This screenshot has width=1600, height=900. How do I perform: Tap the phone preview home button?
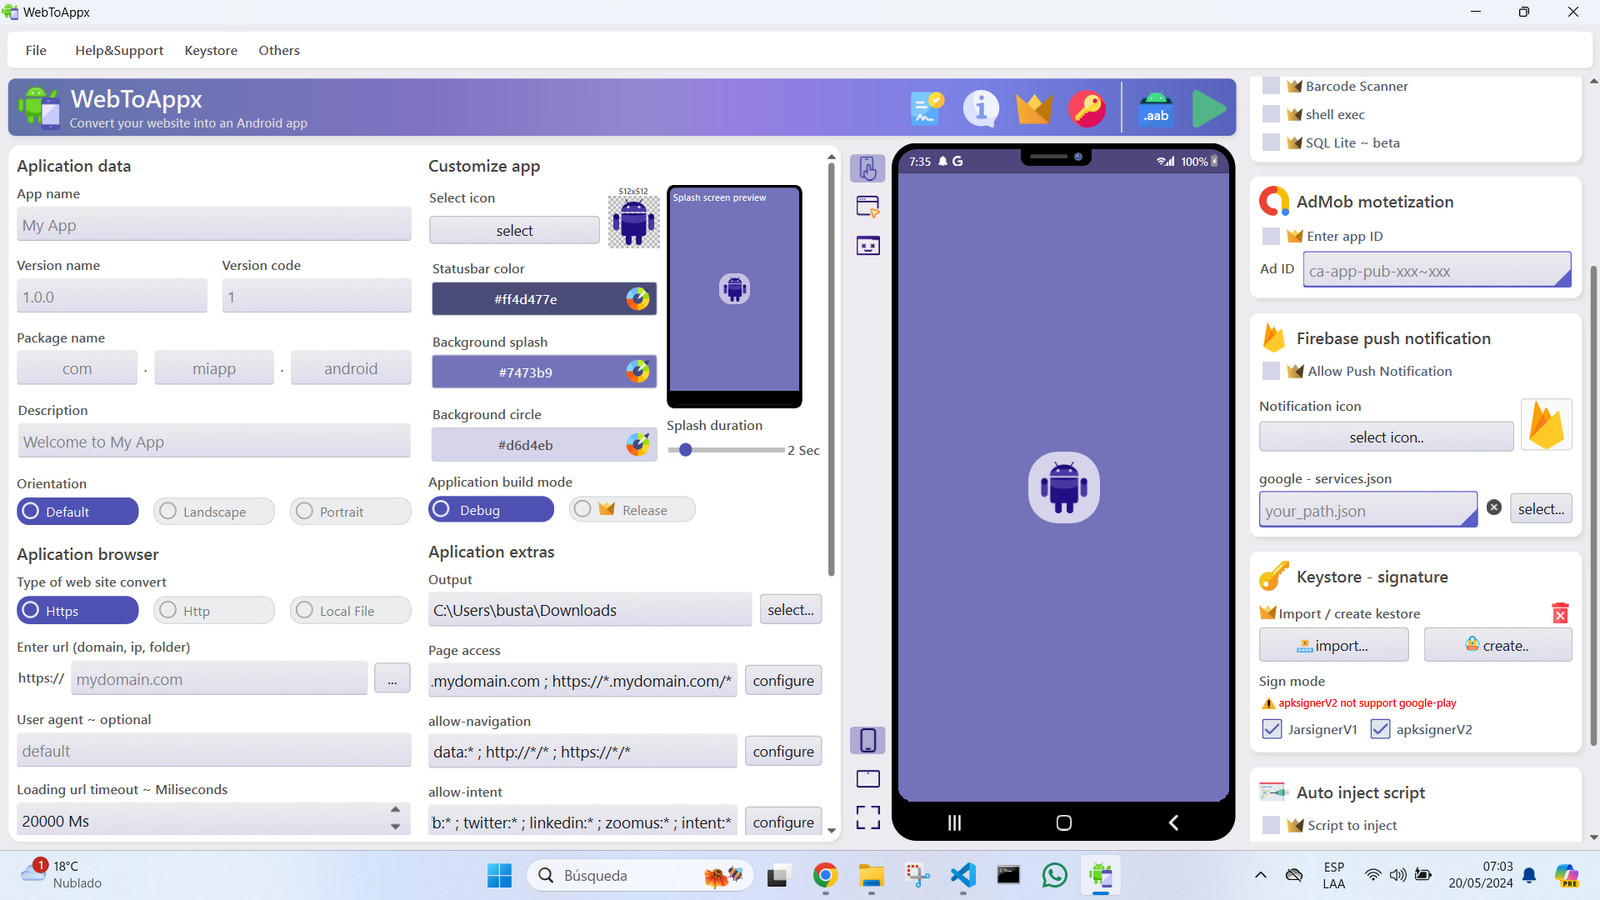click(1064, 822)
